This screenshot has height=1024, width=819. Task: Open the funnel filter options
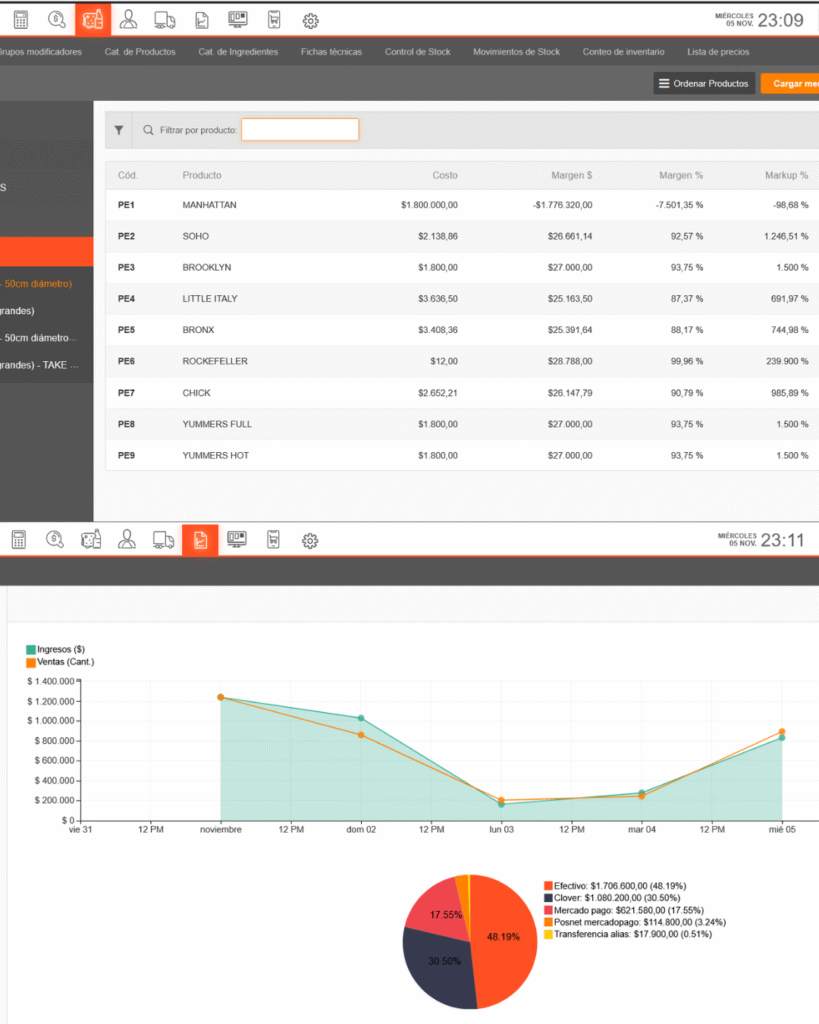click(119, 130)
